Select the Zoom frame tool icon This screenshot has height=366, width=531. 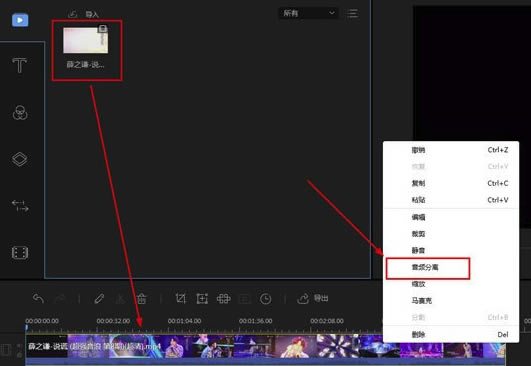(202, 299)
